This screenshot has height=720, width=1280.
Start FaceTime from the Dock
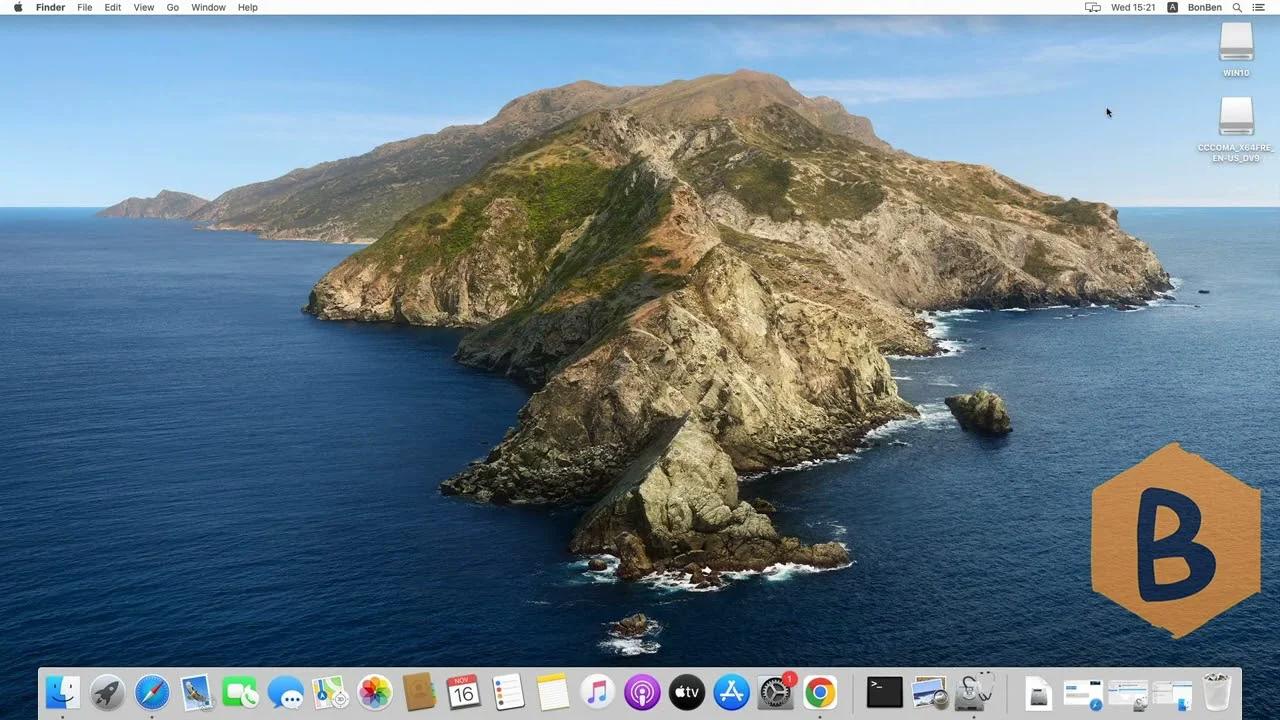tap(240, 691)
